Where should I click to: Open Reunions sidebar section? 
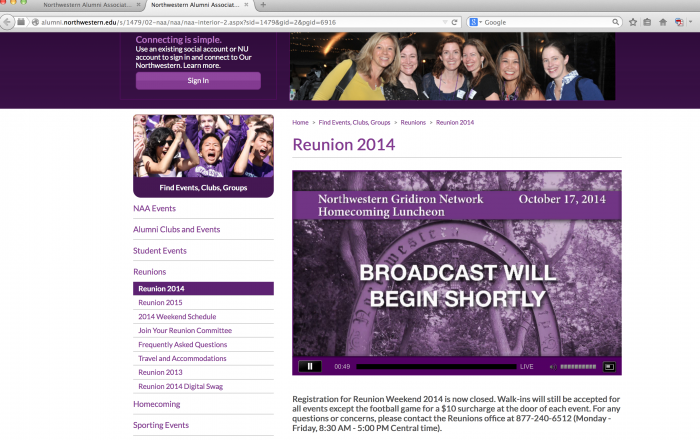[x=150, y=272]
